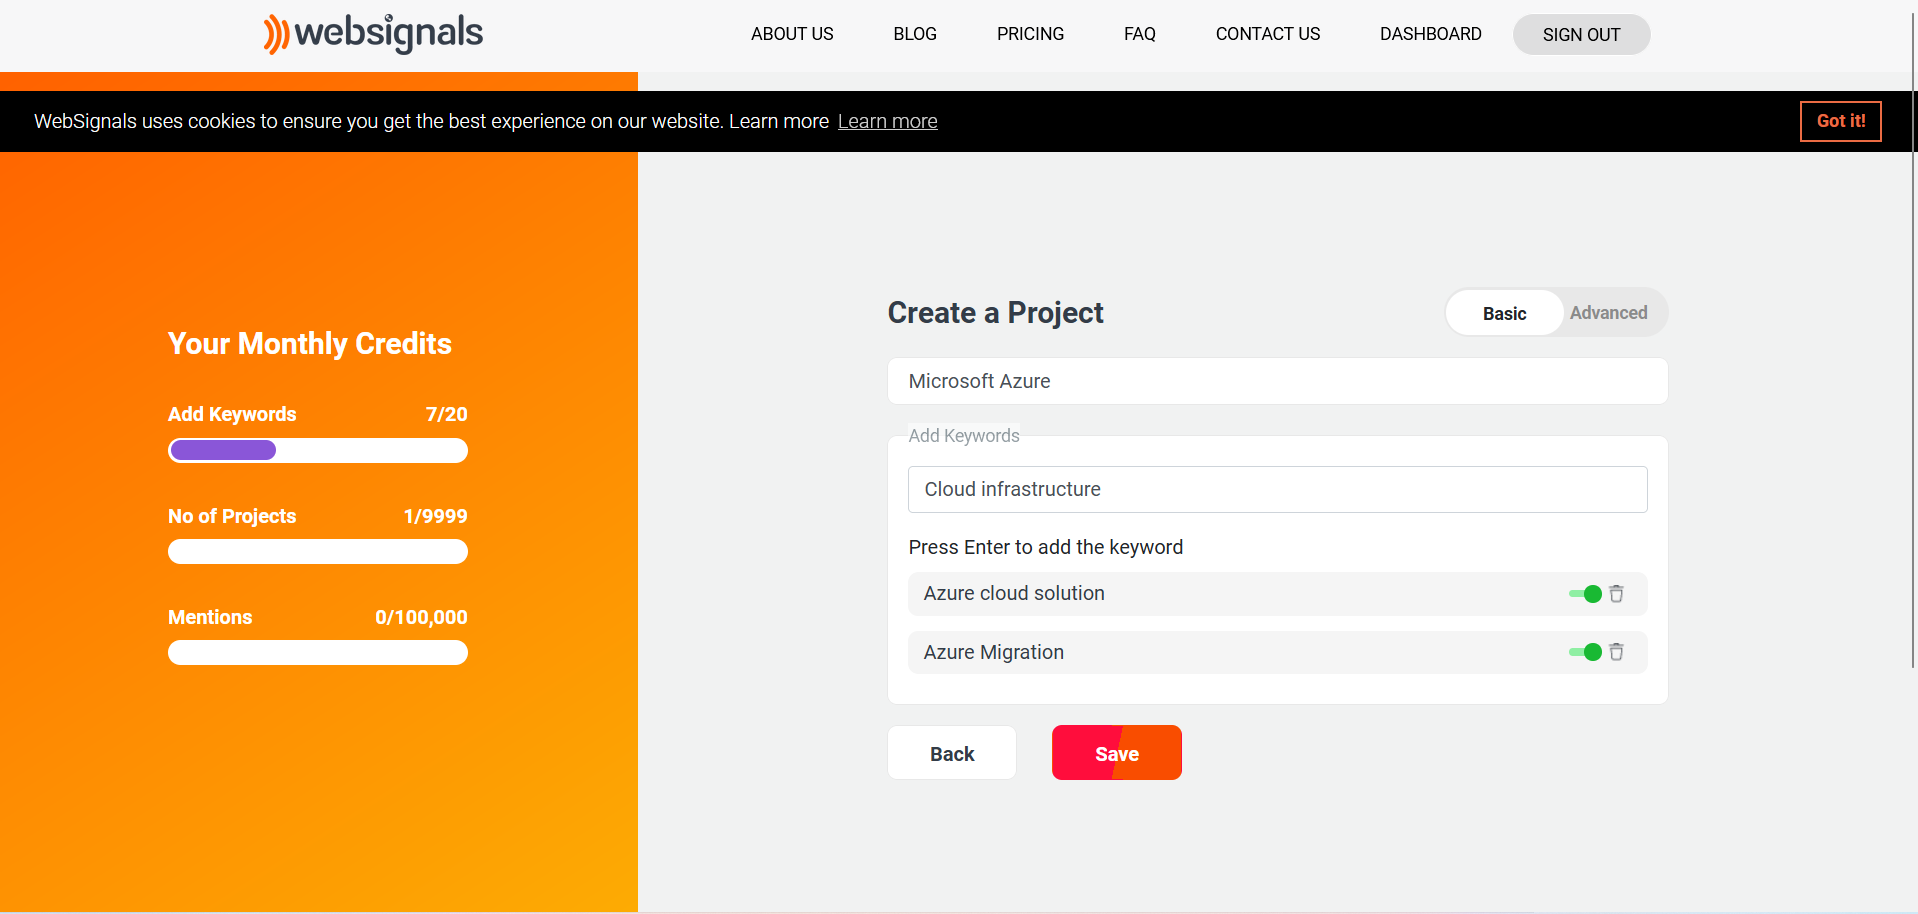Click the WebSignals logo

[x=373, y=33]
